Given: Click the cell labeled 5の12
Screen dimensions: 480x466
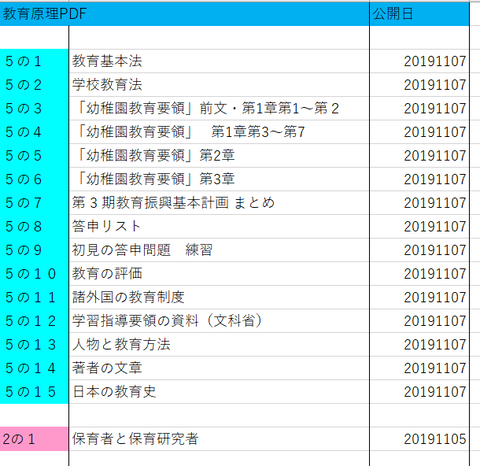Looking at the screenshot, I should click(34, 321).
